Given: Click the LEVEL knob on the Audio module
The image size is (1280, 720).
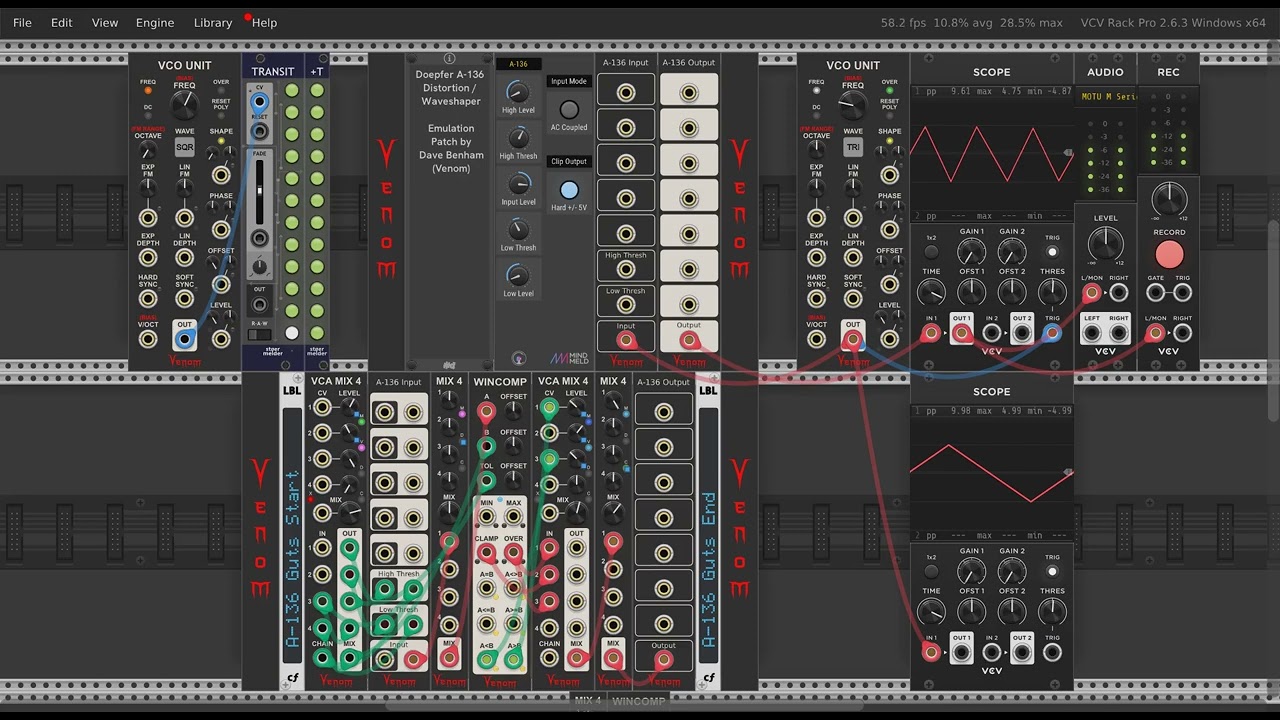Looking at the screenshot, I should 1105,243.
